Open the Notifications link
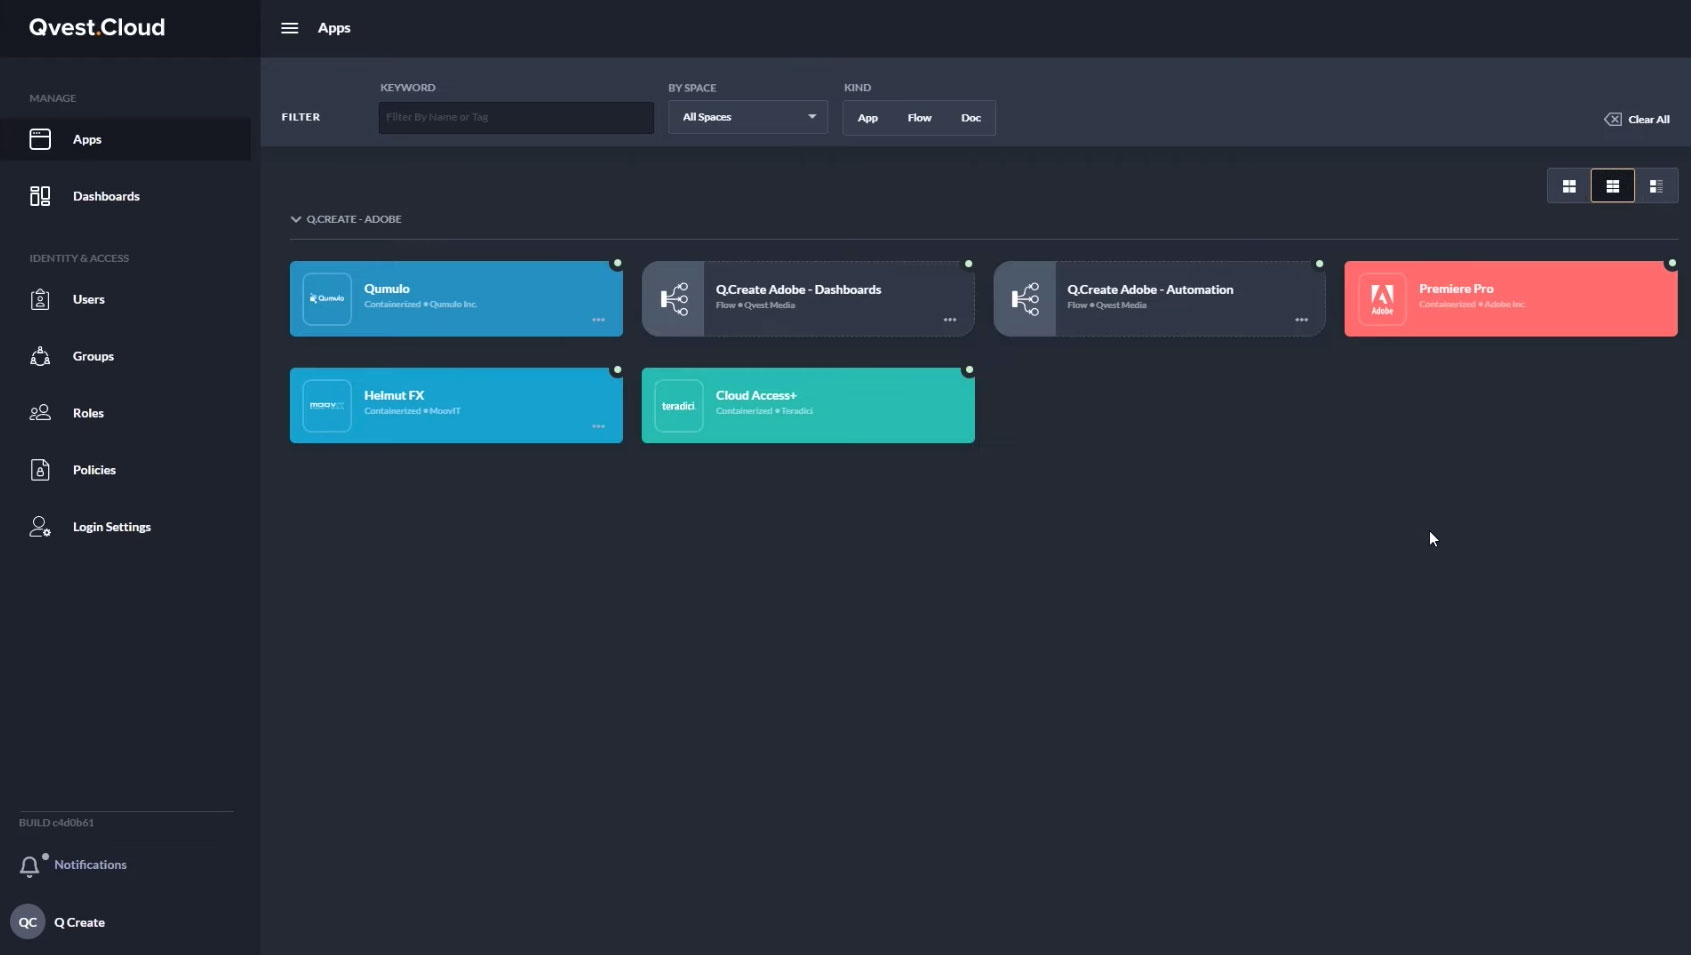 click(x=90, y=865)
